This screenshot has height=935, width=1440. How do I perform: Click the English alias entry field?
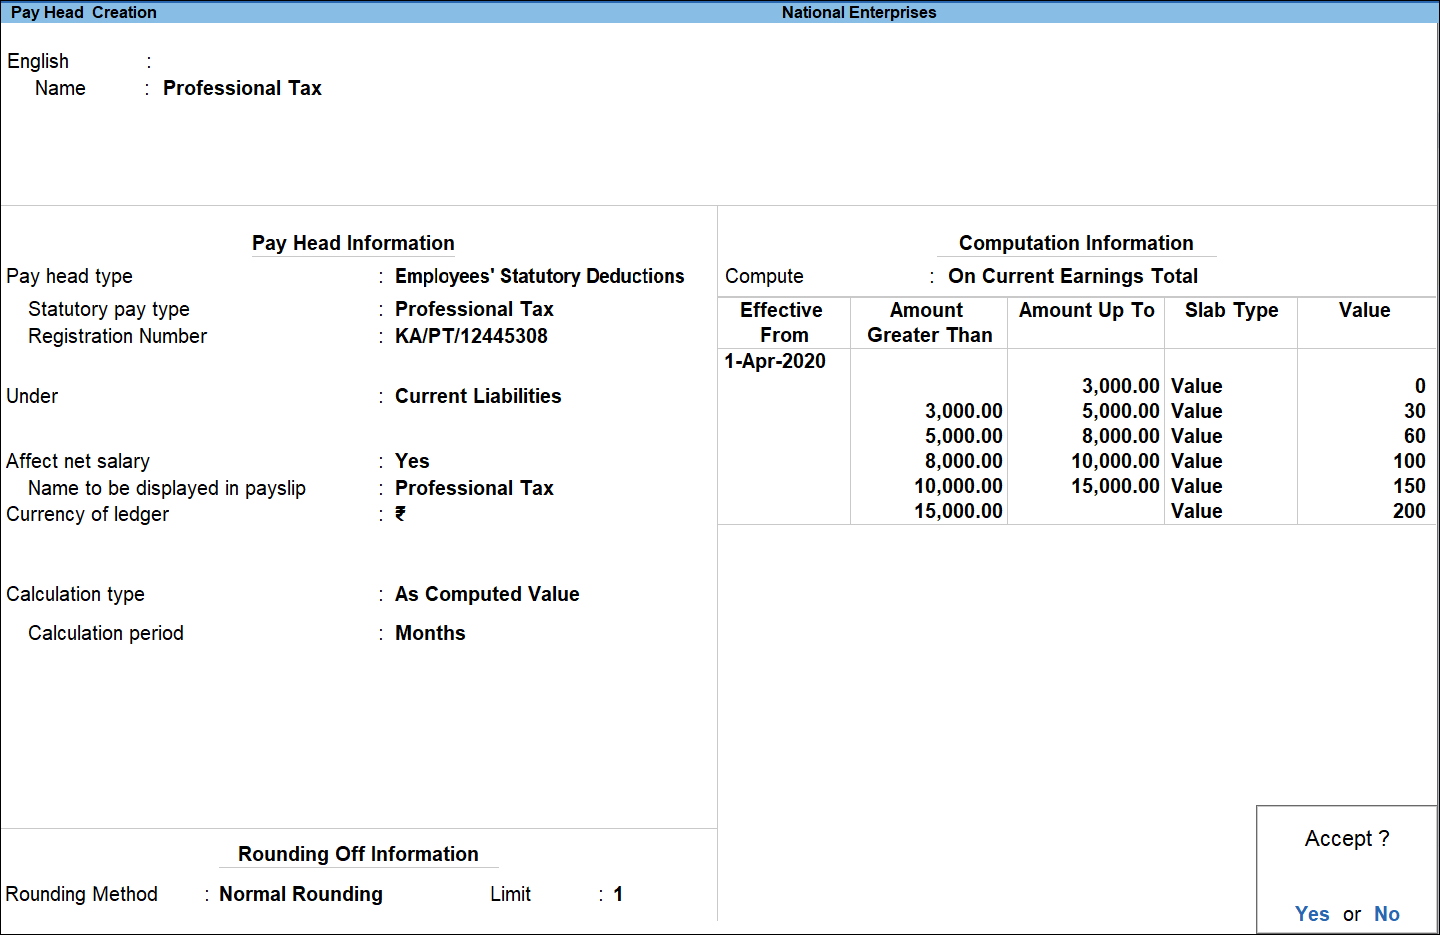(200, 61)
